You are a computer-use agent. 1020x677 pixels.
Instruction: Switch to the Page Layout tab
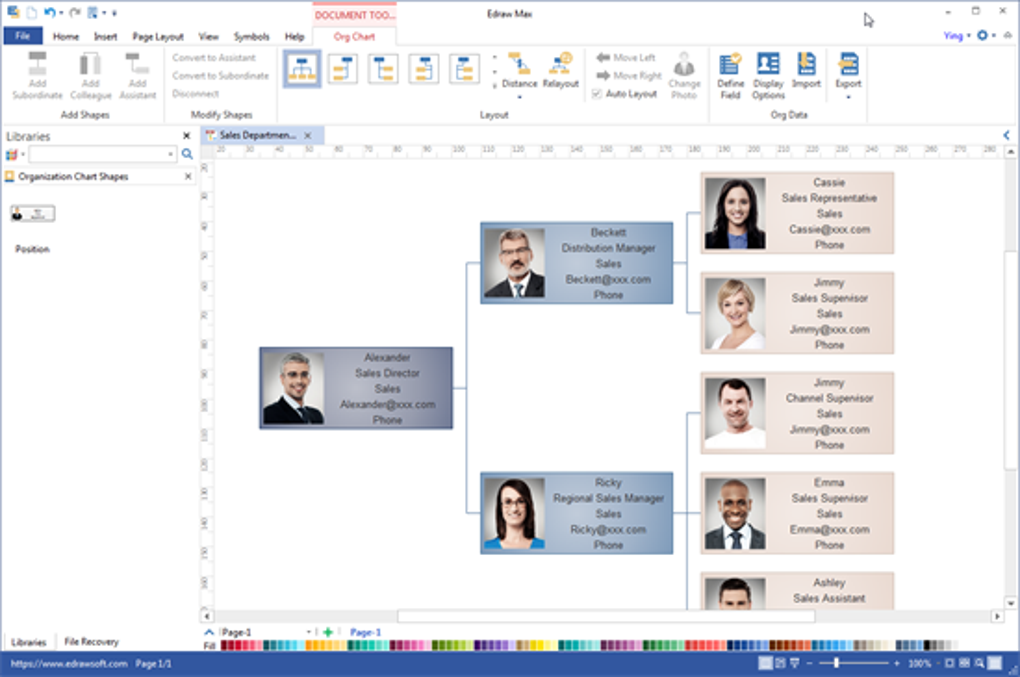pyautogui.click(x=158, y=36)
